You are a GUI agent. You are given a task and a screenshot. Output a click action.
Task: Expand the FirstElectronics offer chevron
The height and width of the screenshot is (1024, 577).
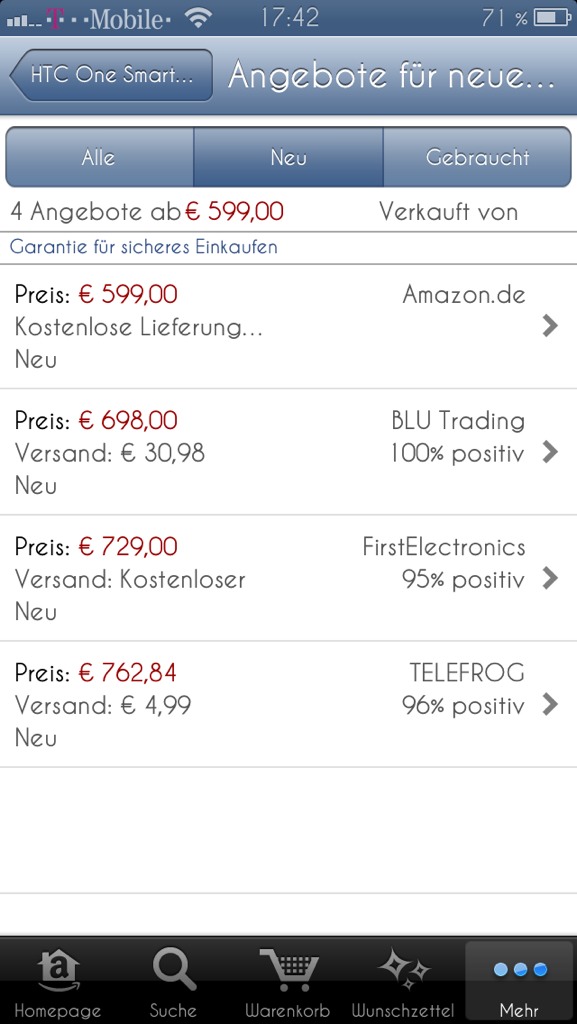(x=550, y=578)
